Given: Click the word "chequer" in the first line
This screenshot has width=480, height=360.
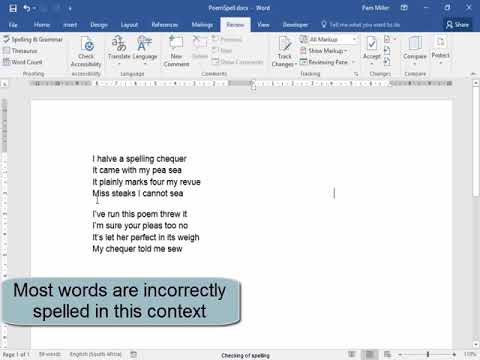Looking at the screenshot, I should [x=171, y=159].
